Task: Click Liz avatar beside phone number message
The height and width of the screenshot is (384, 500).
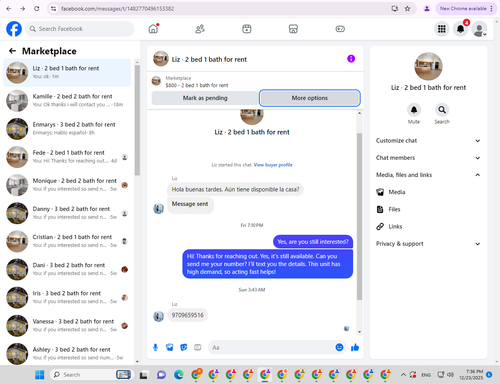Action: pos(158,316)
